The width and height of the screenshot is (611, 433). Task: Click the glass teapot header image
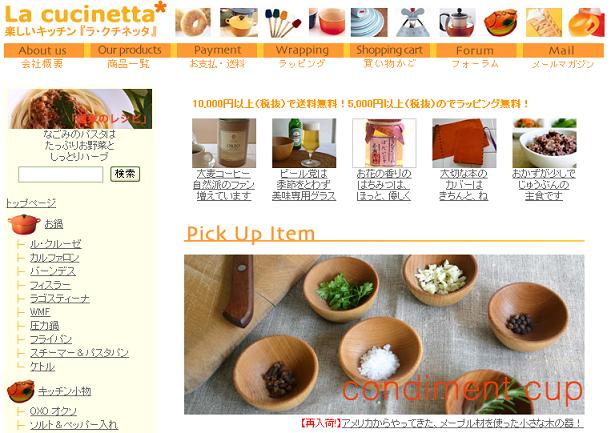coord(457,22)
